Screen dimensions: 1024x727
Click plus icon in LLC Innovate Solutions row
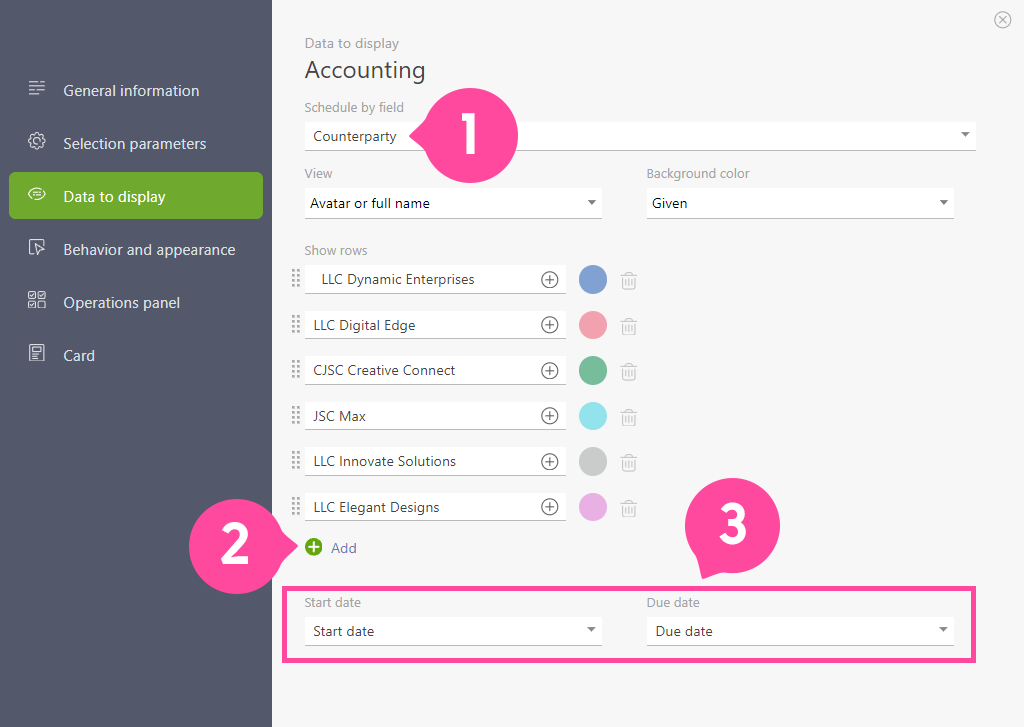click(x=550, y=461)
